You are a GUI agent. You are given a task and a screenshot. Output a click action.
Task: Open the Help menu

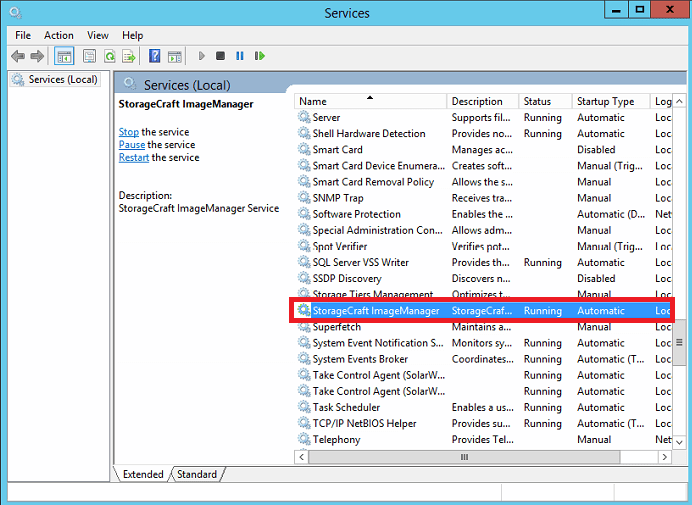[132, 35]
